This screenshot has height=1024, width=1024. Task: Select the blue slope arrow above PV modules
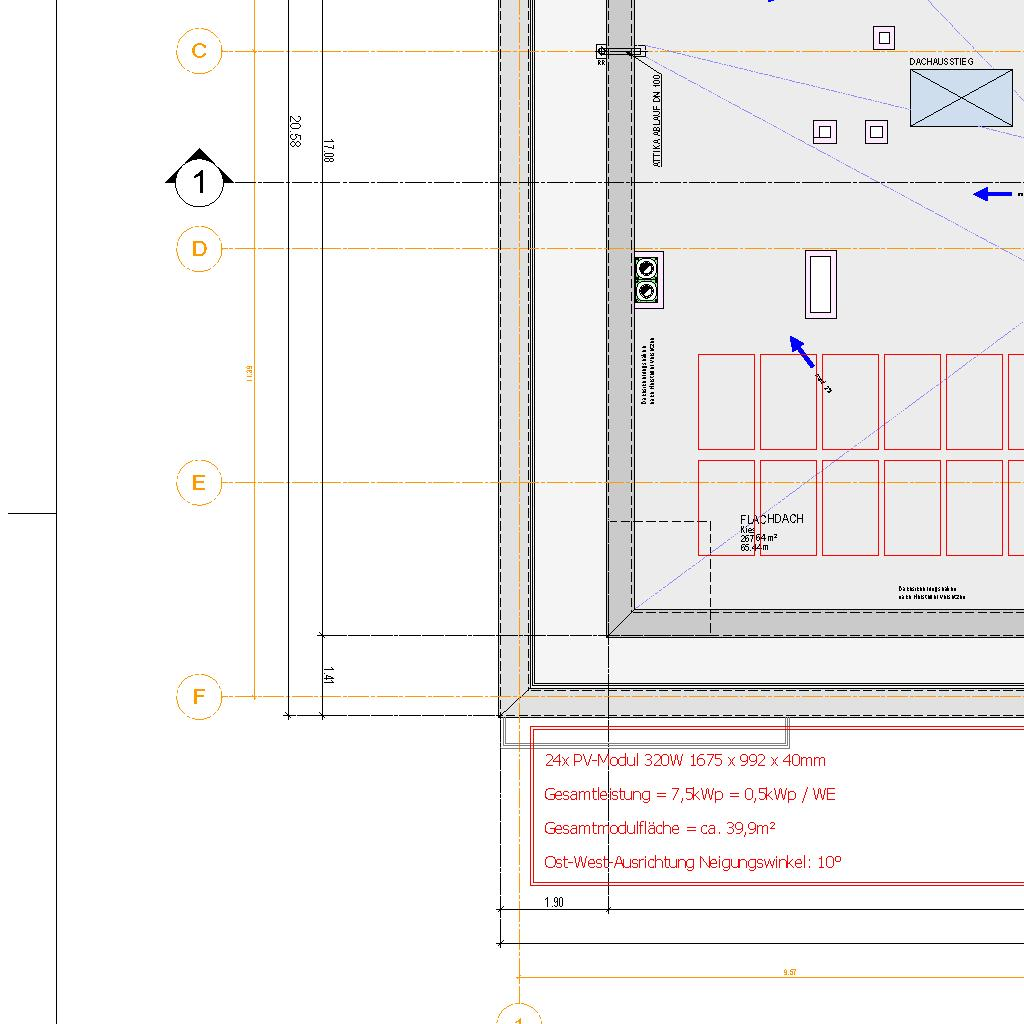[803, 352]
